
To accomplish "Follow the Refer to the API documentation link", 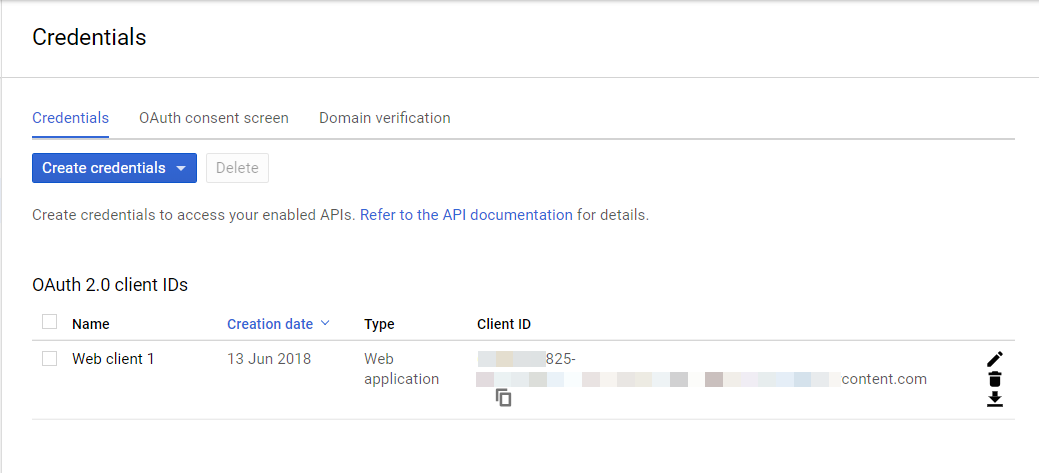I will (466, 215).
